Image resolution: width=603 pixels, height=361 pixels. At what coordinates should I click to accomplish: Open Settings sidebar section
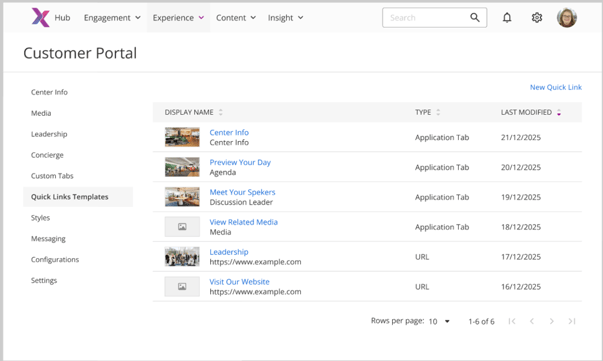click(x=44, y=280)
